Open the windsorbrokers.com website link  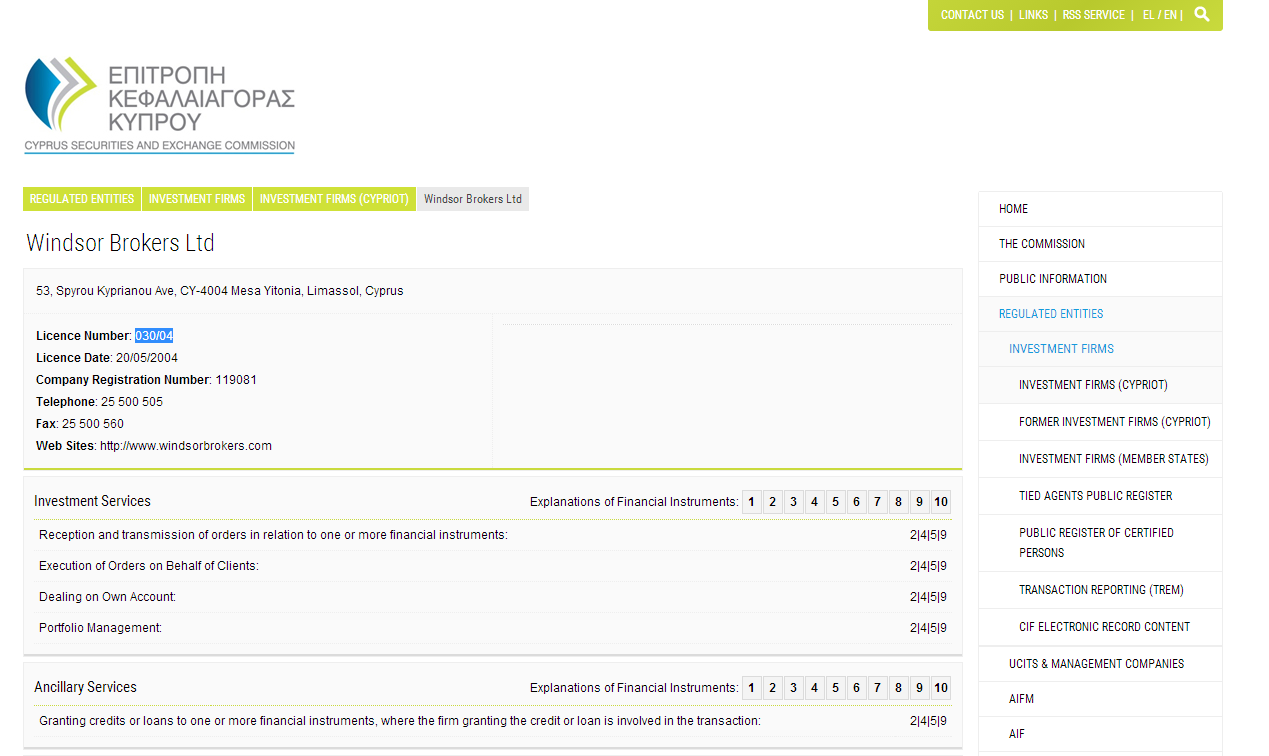[x=186, y=446]
